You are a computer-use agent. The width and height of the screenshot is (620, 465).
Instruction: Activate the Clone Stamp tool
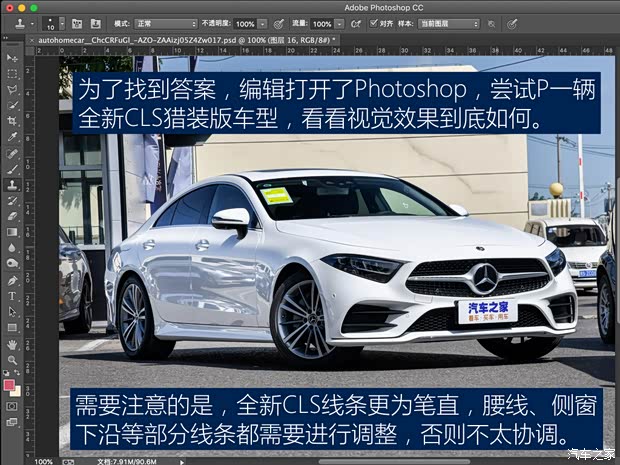(12, 184)
